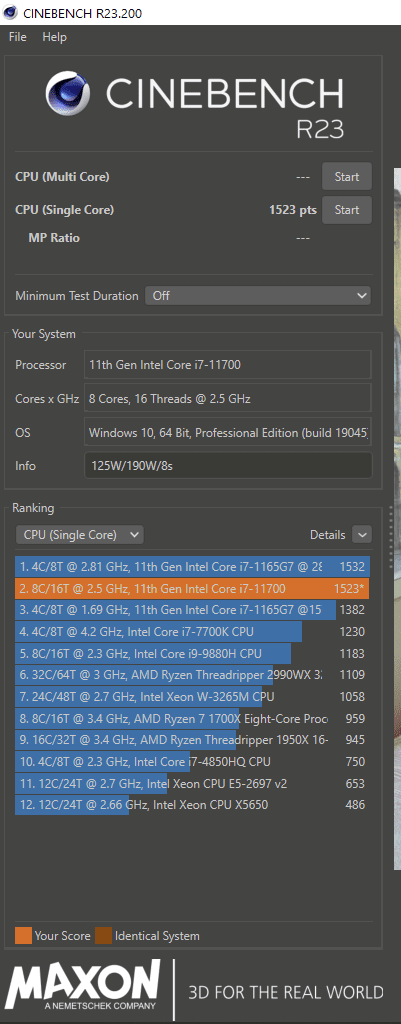The height and width of the screenshot is (1024, 401).
Task: Open the Help menu
Action: (x=54, y=37)
